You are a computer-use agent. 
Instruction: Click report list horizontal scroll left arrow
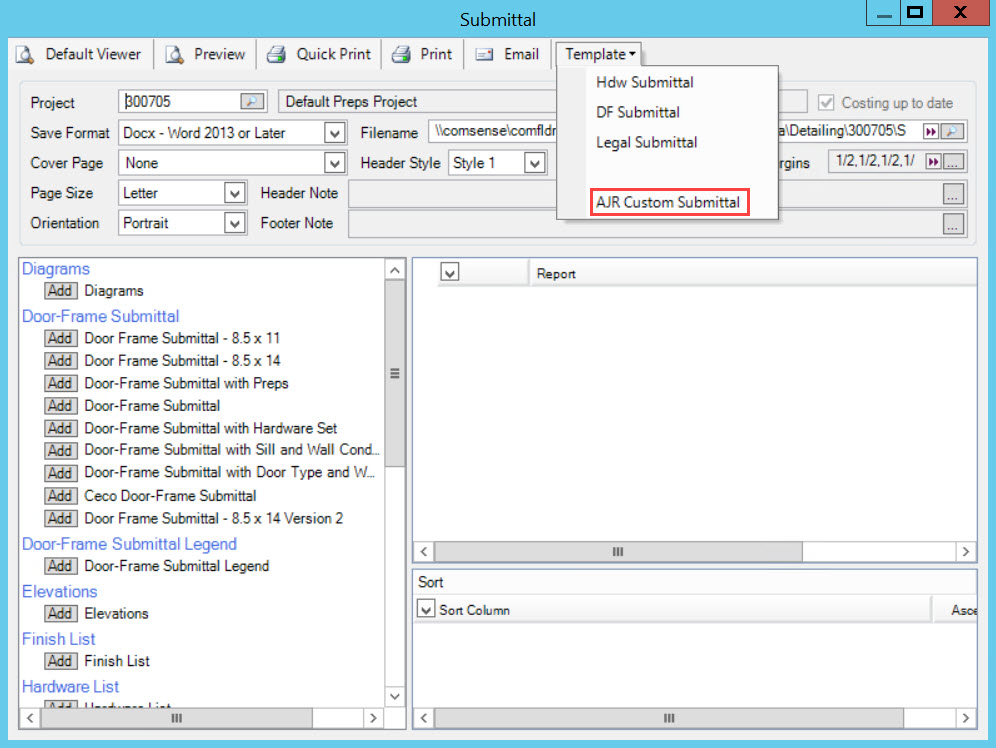[30, 718]
